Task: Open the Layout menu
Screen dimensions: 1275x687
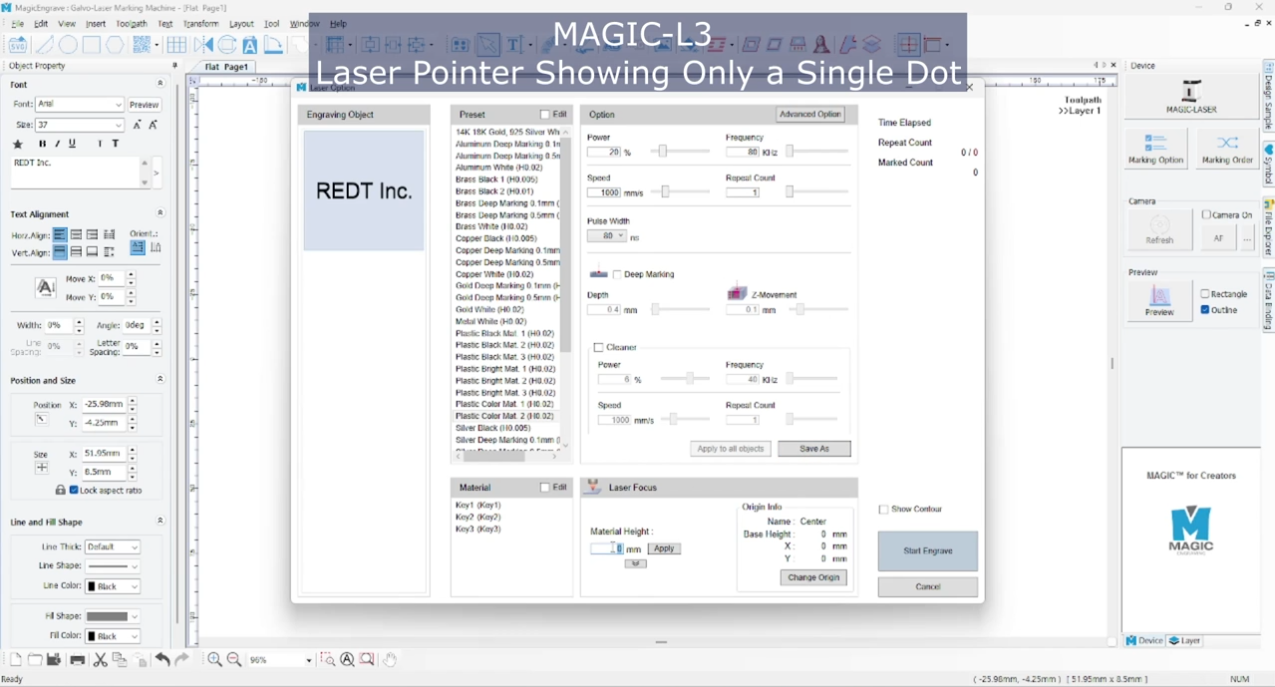Action: point(241,24)
